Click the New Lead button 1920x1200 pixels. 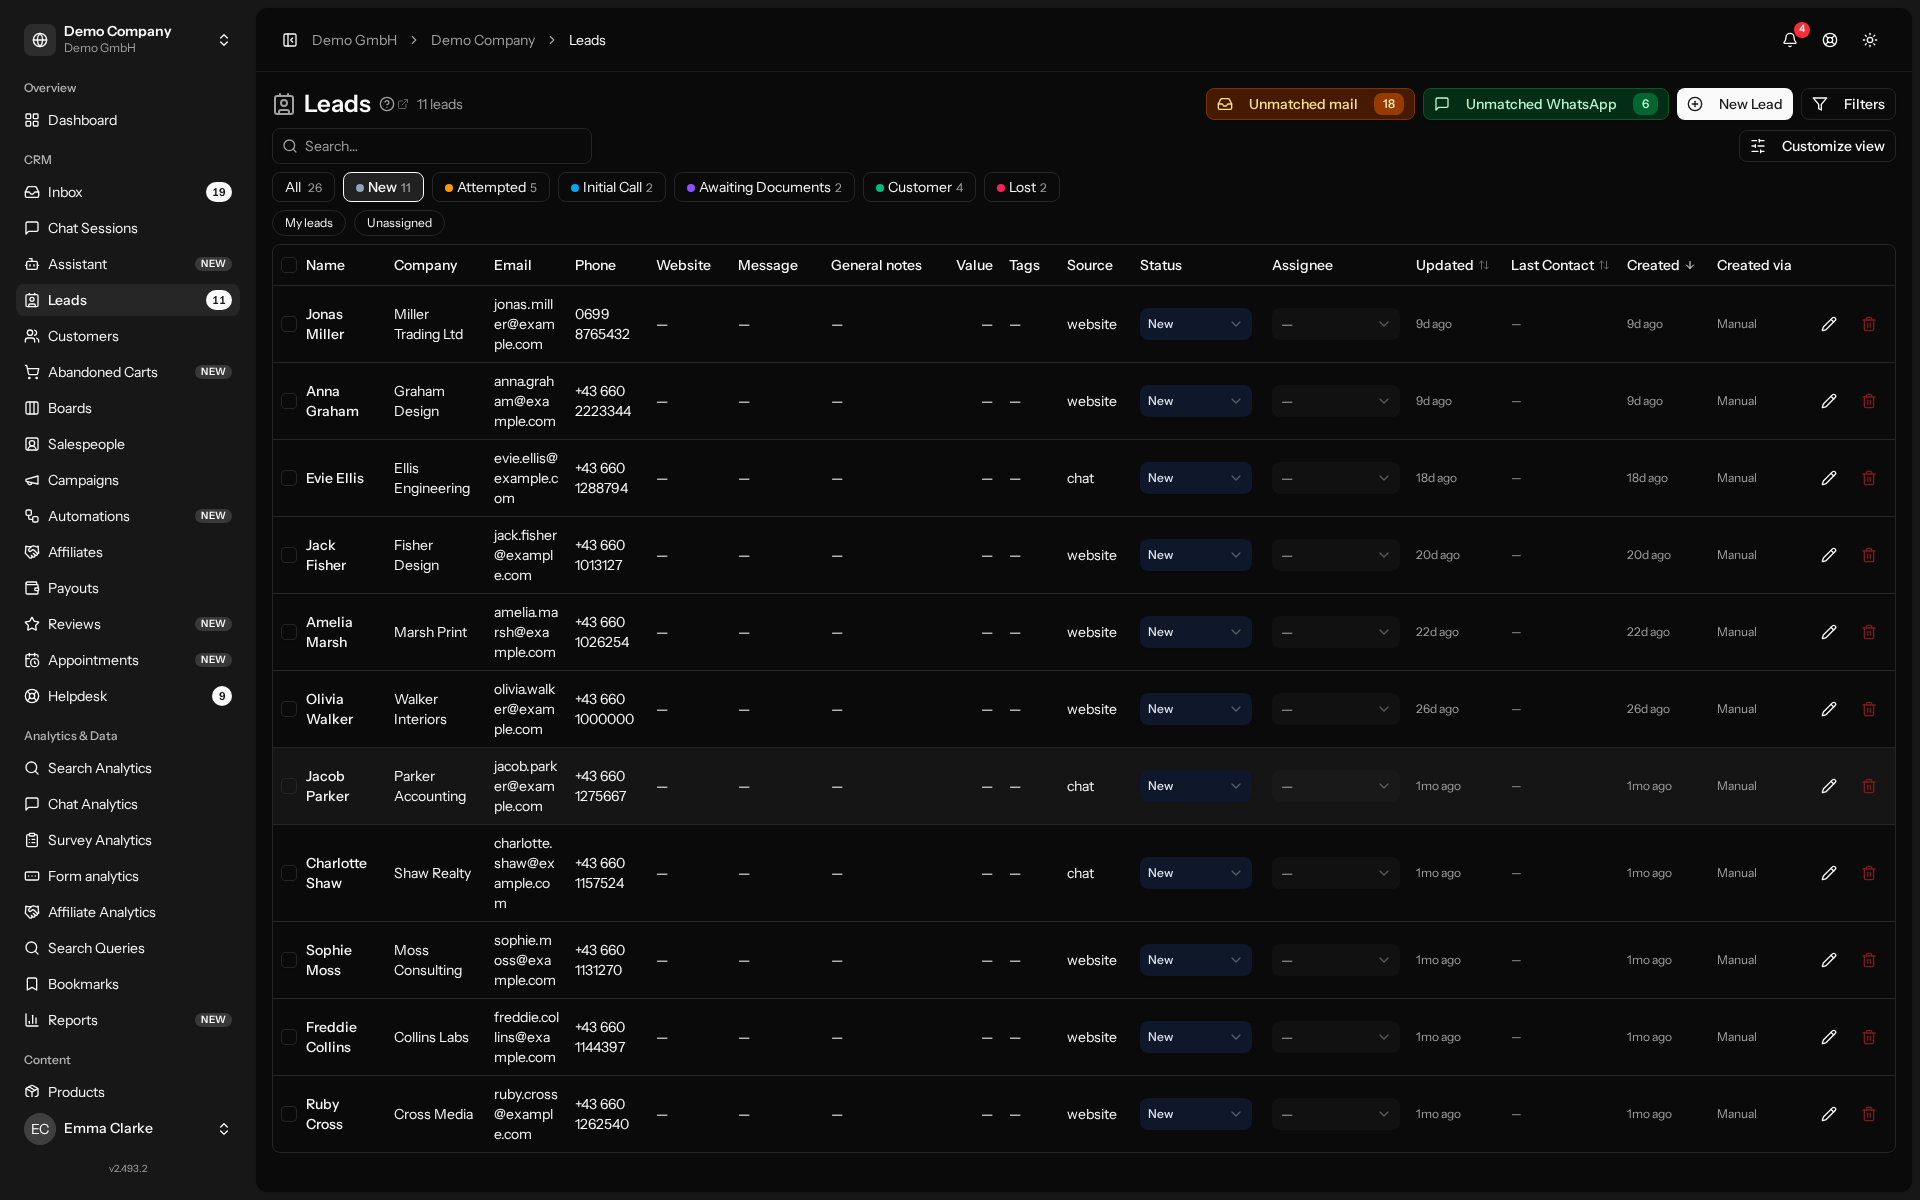pyautogui.click(x=1734, y=104)
